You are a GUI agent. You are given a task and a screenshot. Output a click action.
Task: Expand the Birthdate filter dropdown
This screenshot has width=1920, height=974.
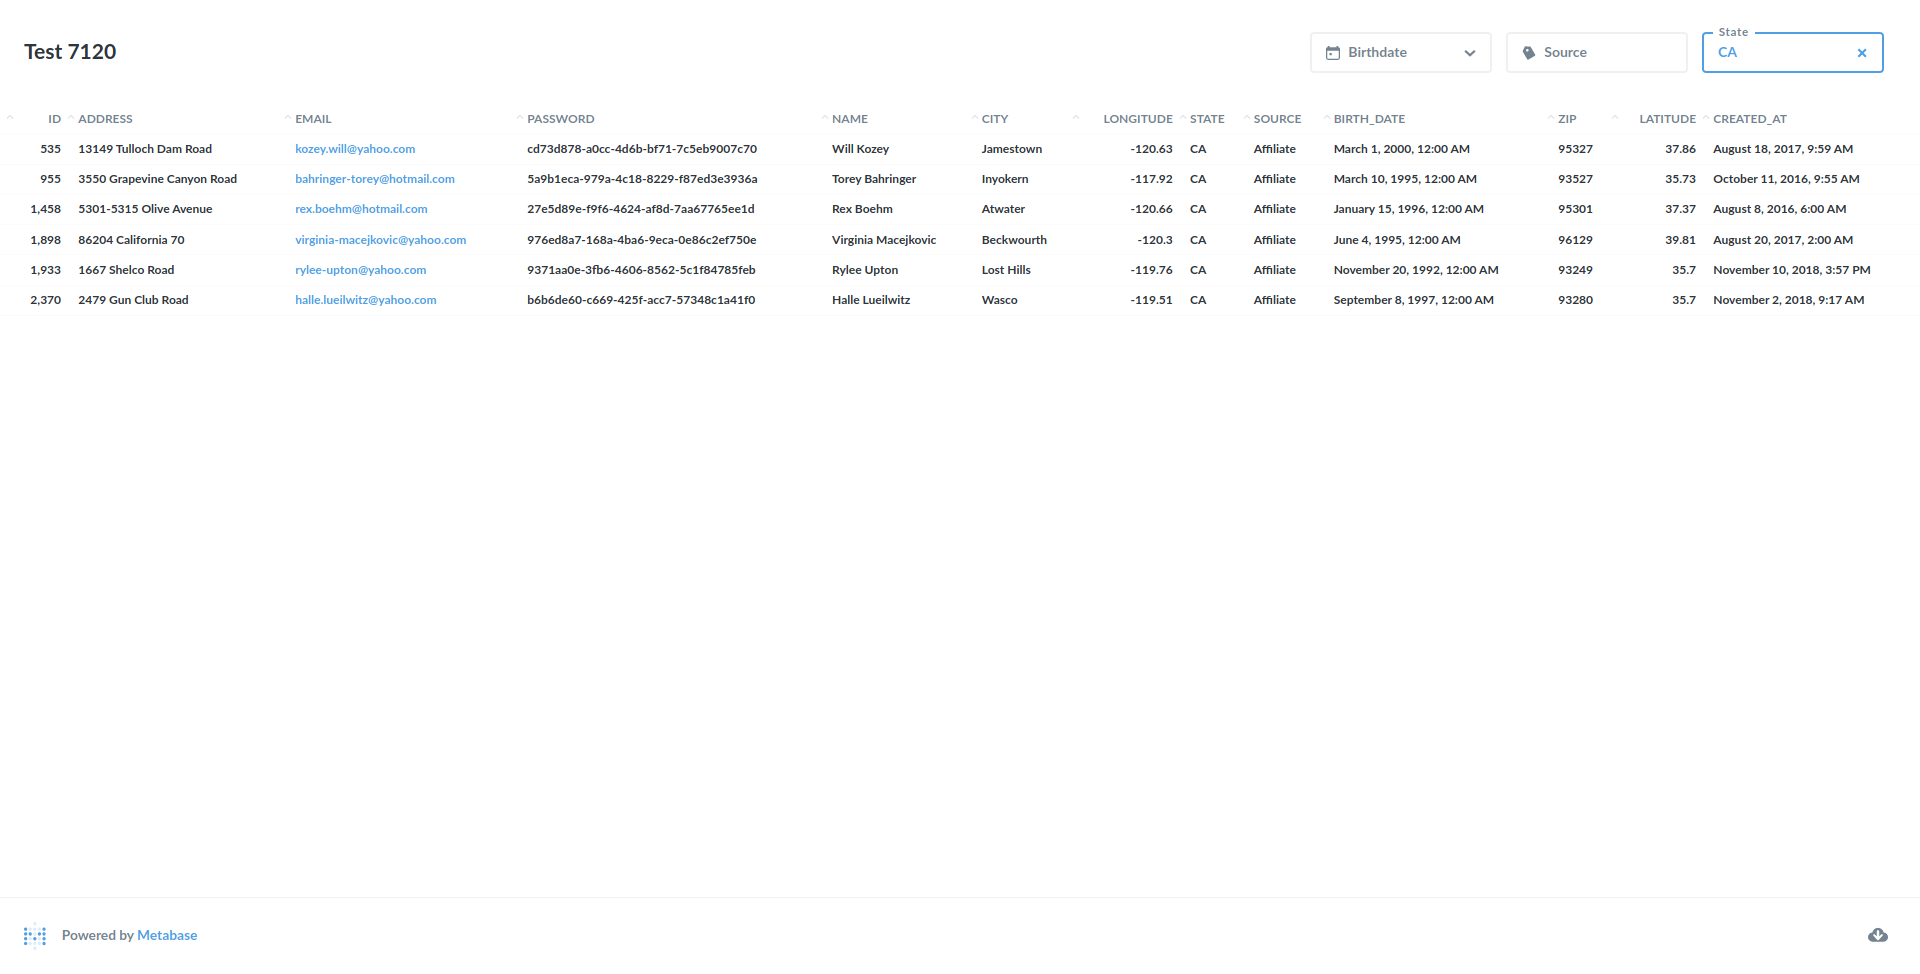point(1468,53)
